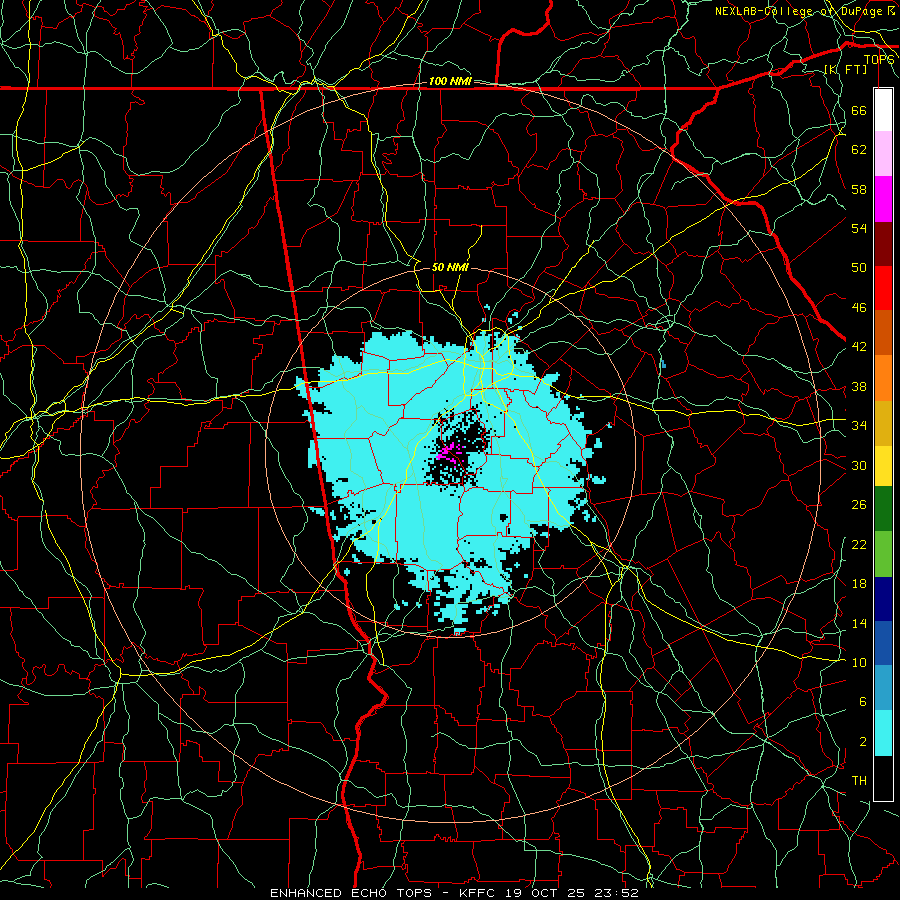Click the "50" scale label
The width and height of the screenshot is (900, 900).
(859, 268)
